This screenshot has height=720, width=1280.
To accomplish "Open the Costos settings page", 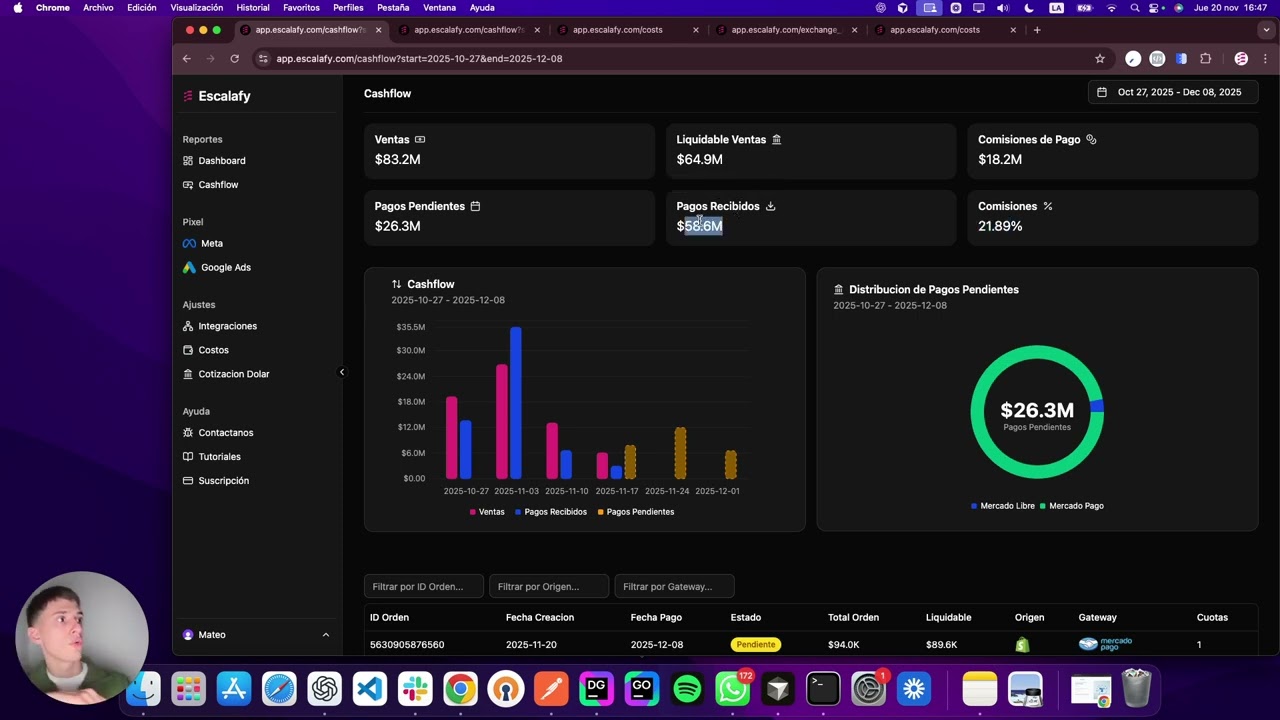I will point(206,350).
